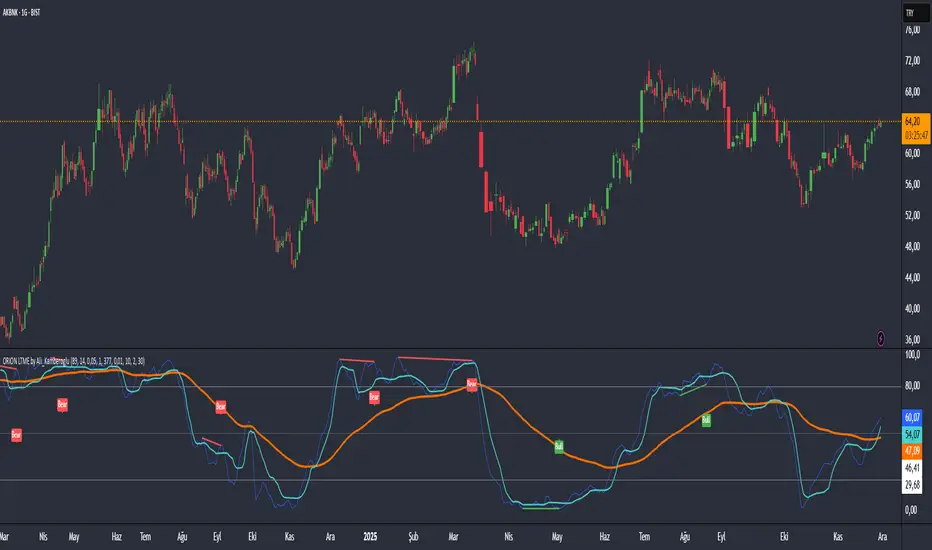The width and height of the screenshot is (932, 550).
Task: Select the teal 54,07 indicator value tag
Action: (x=911, y=434)
